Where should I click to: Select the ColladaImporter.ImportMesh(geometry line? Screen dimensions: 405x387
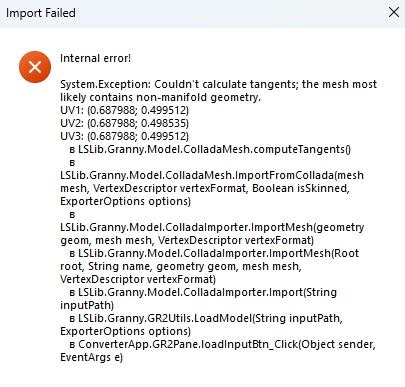[x=212, y=227]
